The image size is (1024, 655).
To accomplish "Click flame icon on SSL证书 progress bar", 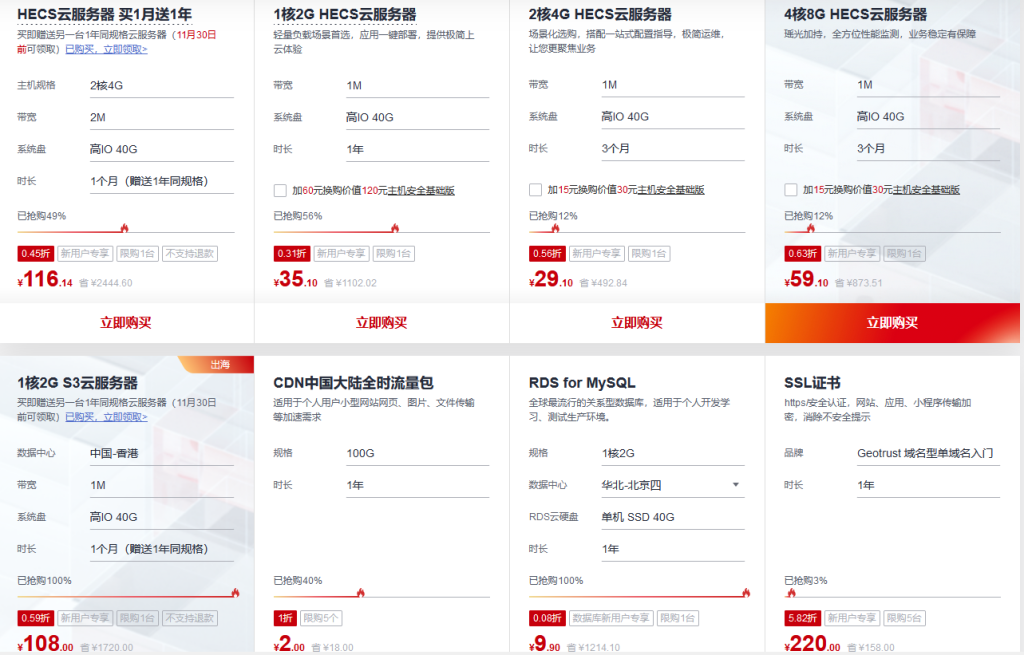I will [791, 592].
